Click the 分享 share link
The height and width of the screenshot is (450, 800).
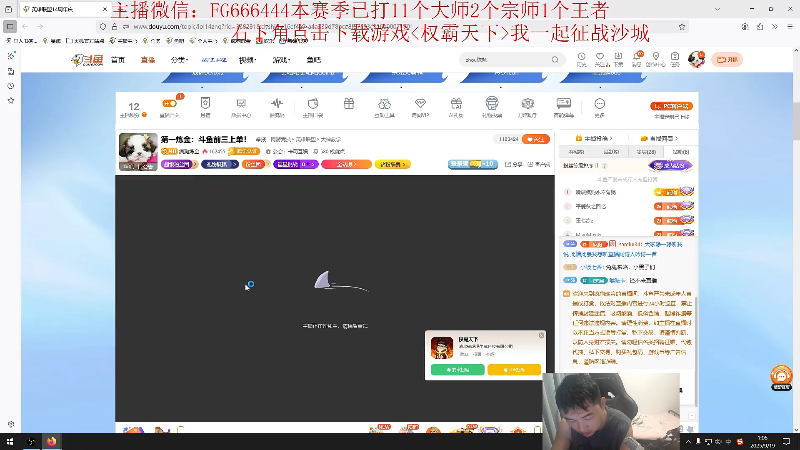(514, 164)
